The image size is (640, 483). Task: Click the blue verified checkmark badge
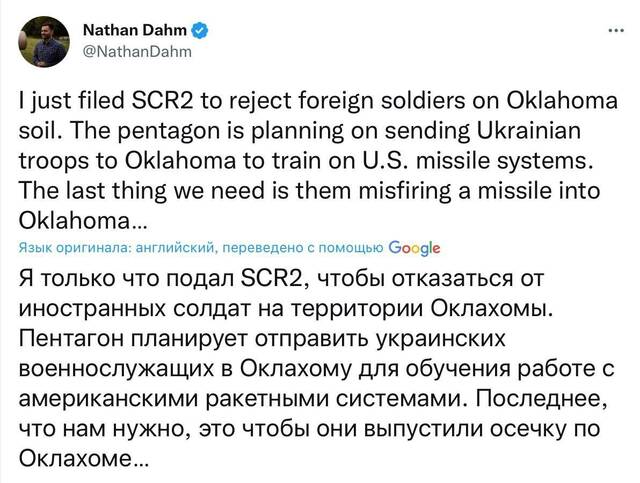(200, 31)
